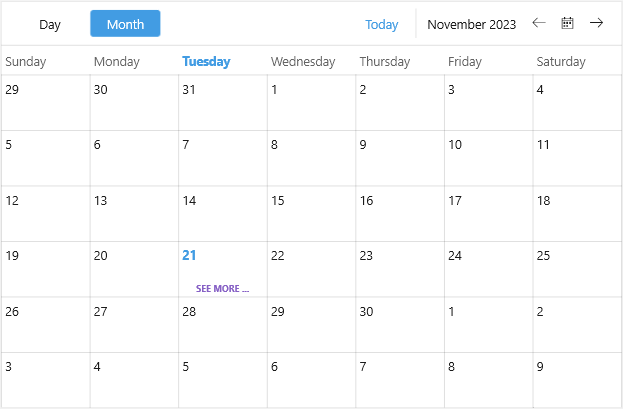Select November 15 day cell
This screenshot has height=409, width=623.
pos(311,214)
